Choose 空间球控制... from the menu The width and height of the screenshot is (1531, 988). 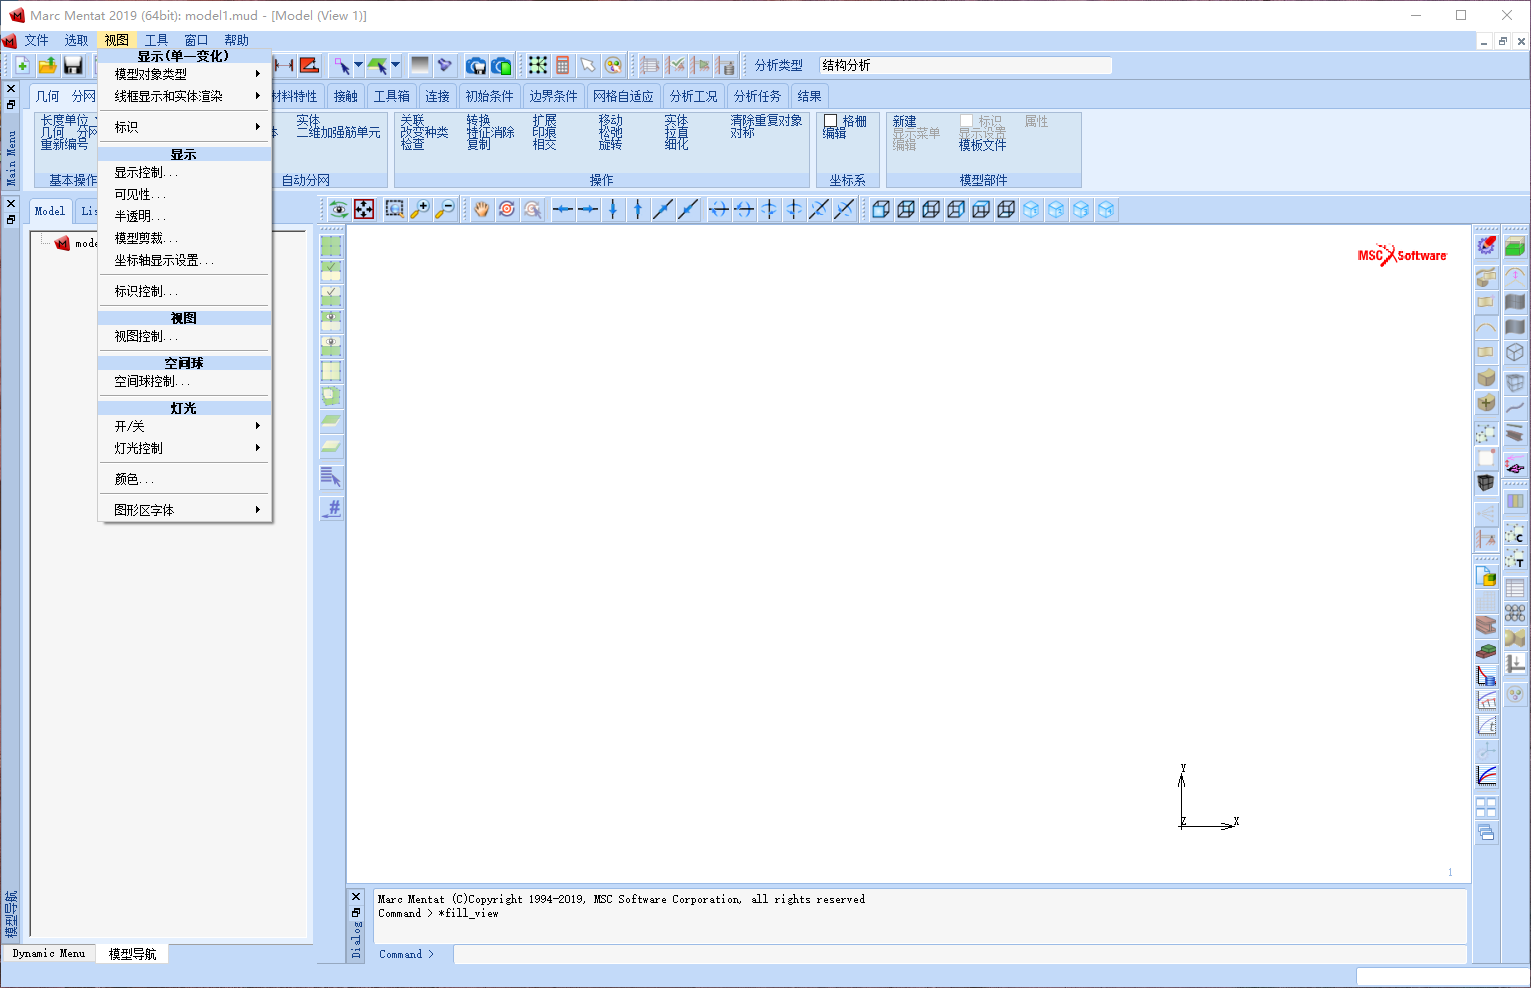point(185,381)
